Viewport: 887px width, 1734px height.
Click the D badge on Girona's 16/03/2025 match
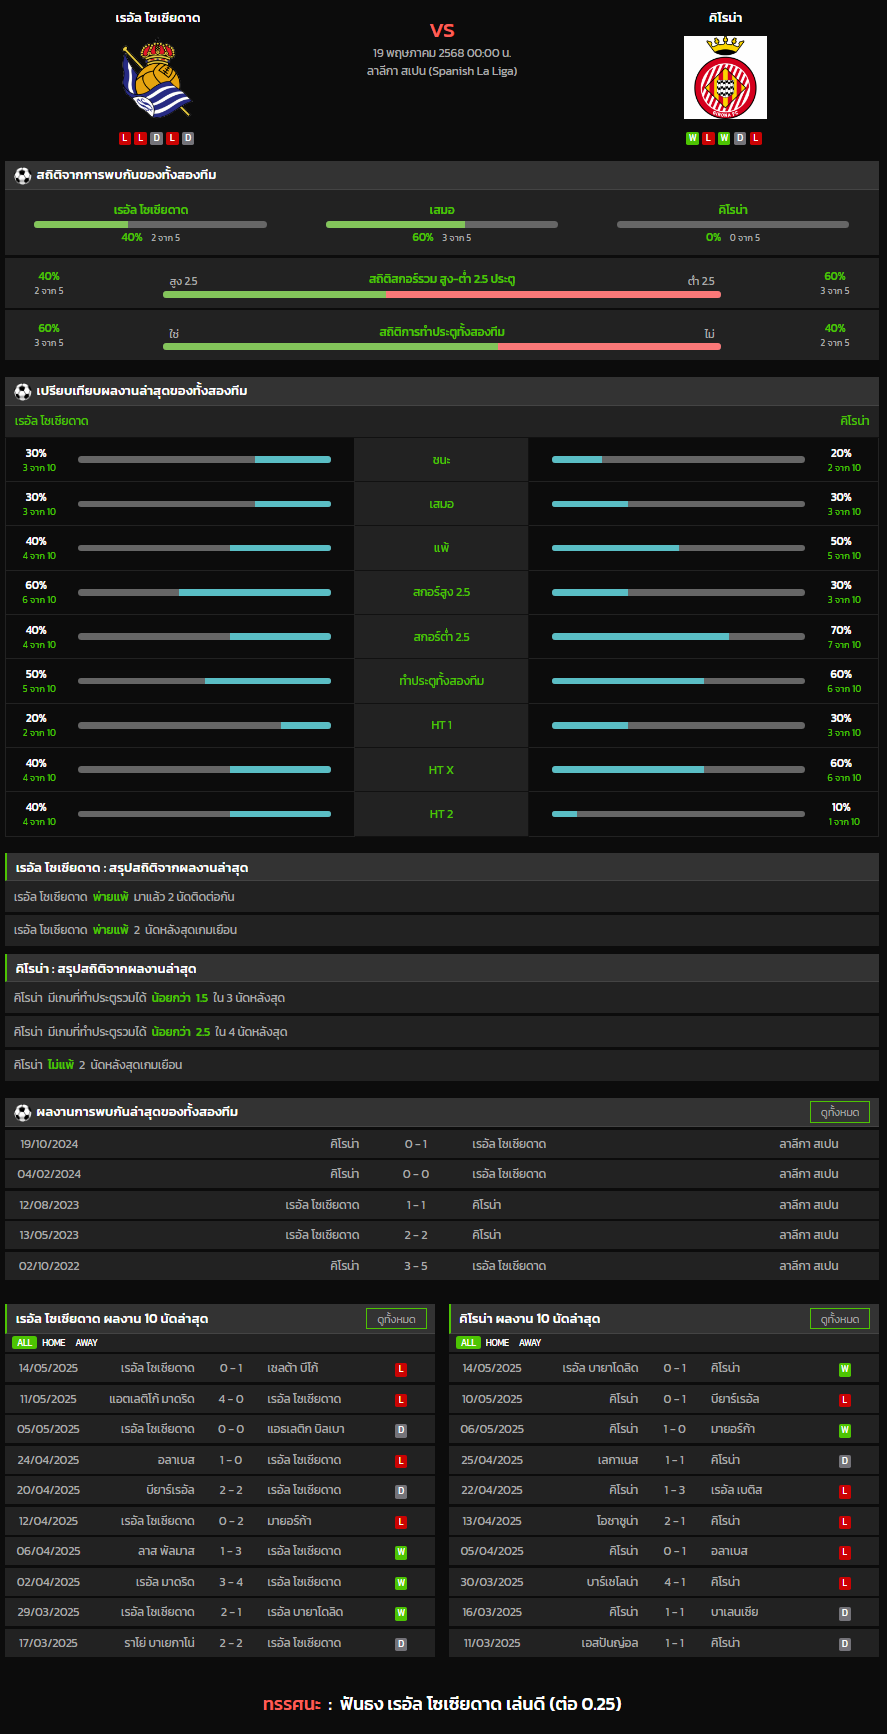(x=845, y=1613)
